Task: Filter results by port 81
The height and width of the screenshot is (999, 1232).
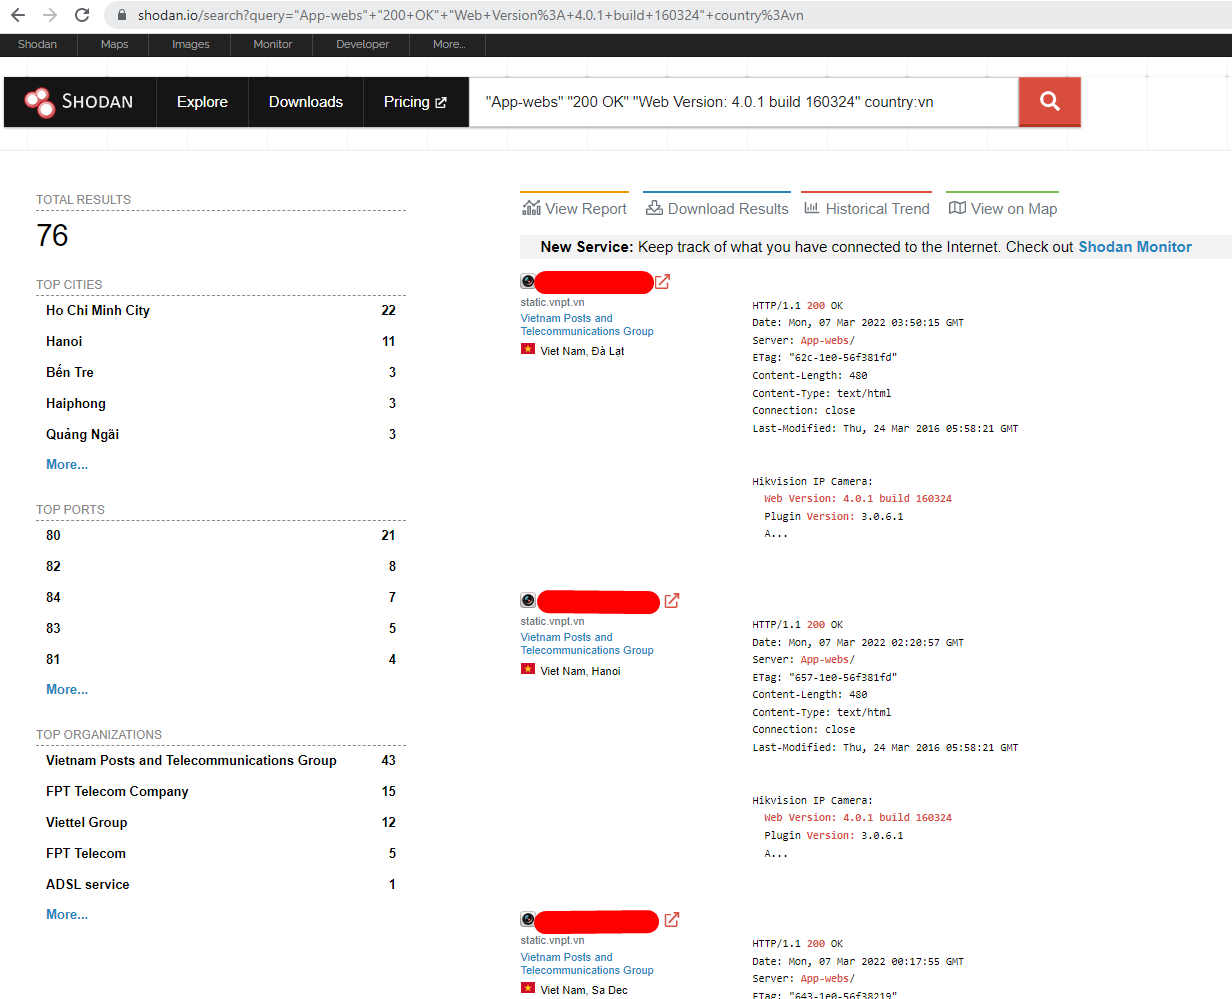Action: click(53, 659)
